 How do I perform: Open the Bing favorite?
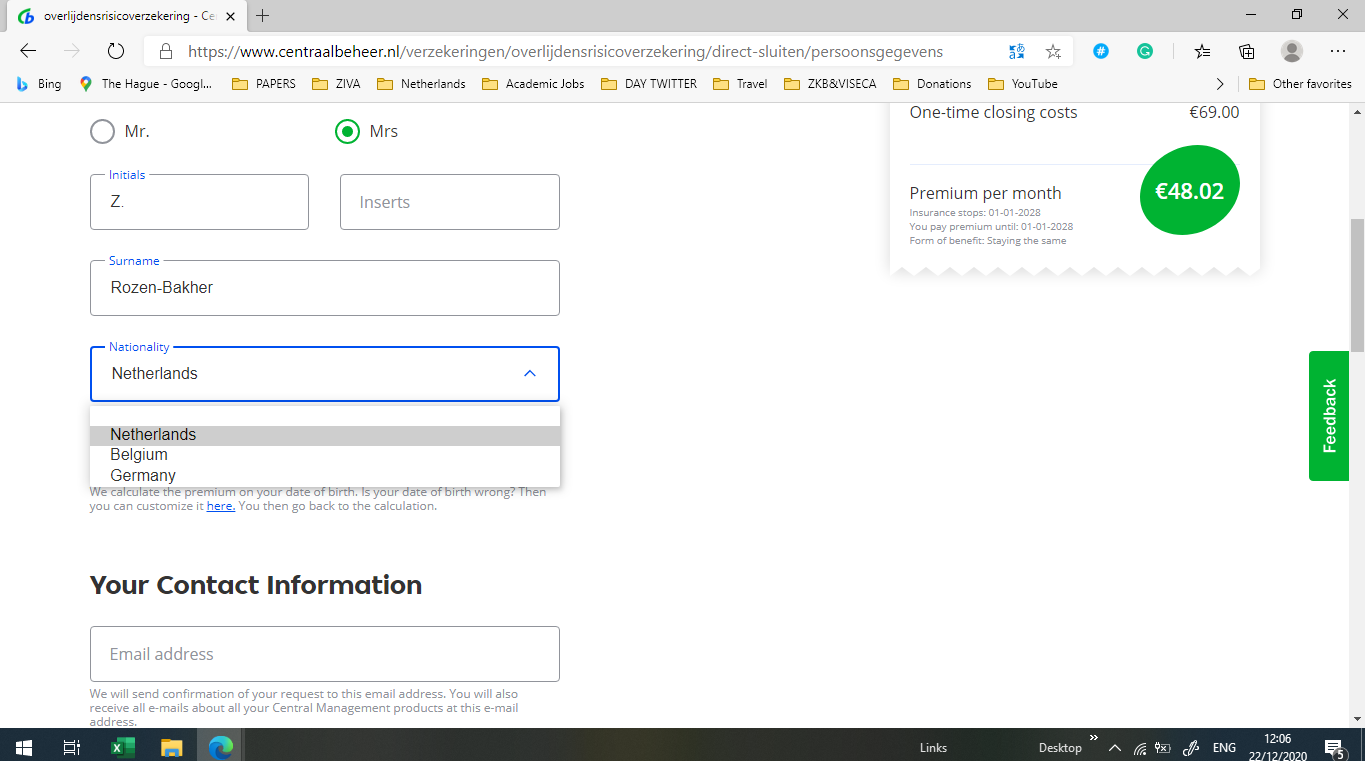tap(38, 84)
